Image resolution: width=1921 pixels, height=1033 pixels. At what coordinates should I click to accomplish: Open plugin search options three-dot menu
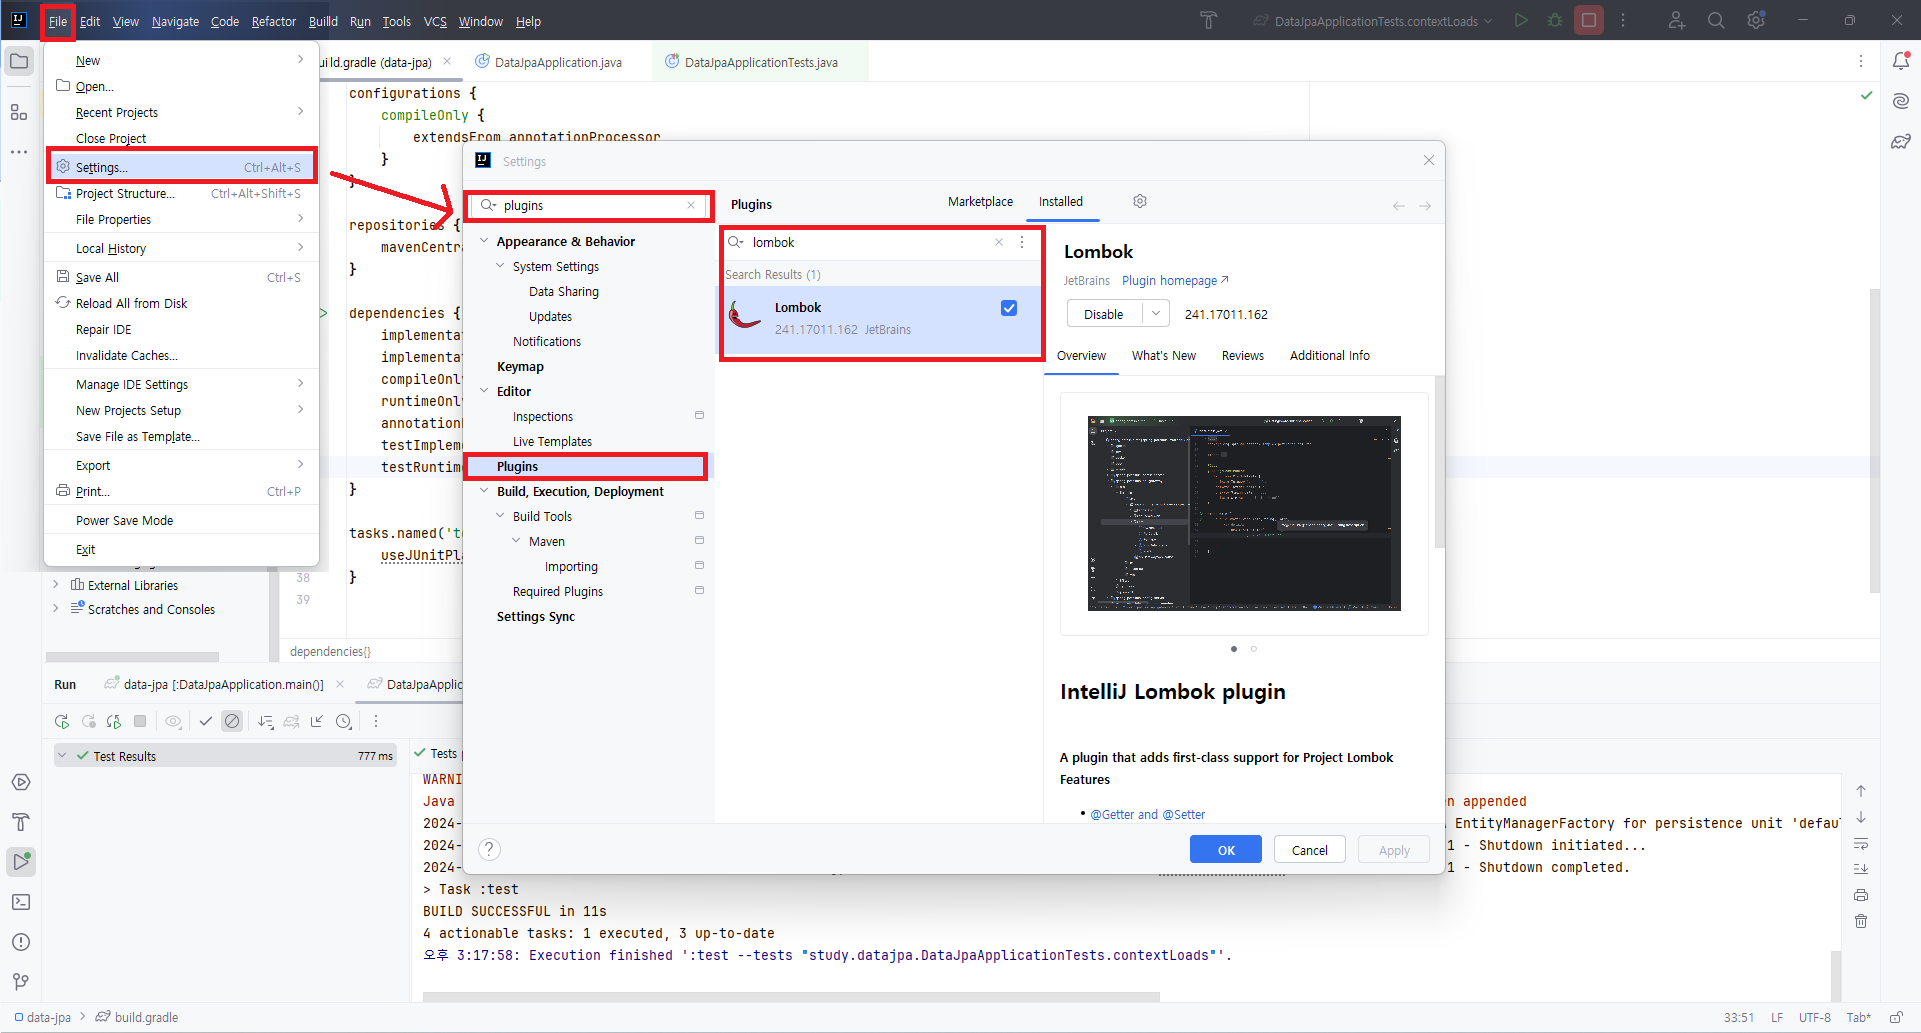point(1022,242)
